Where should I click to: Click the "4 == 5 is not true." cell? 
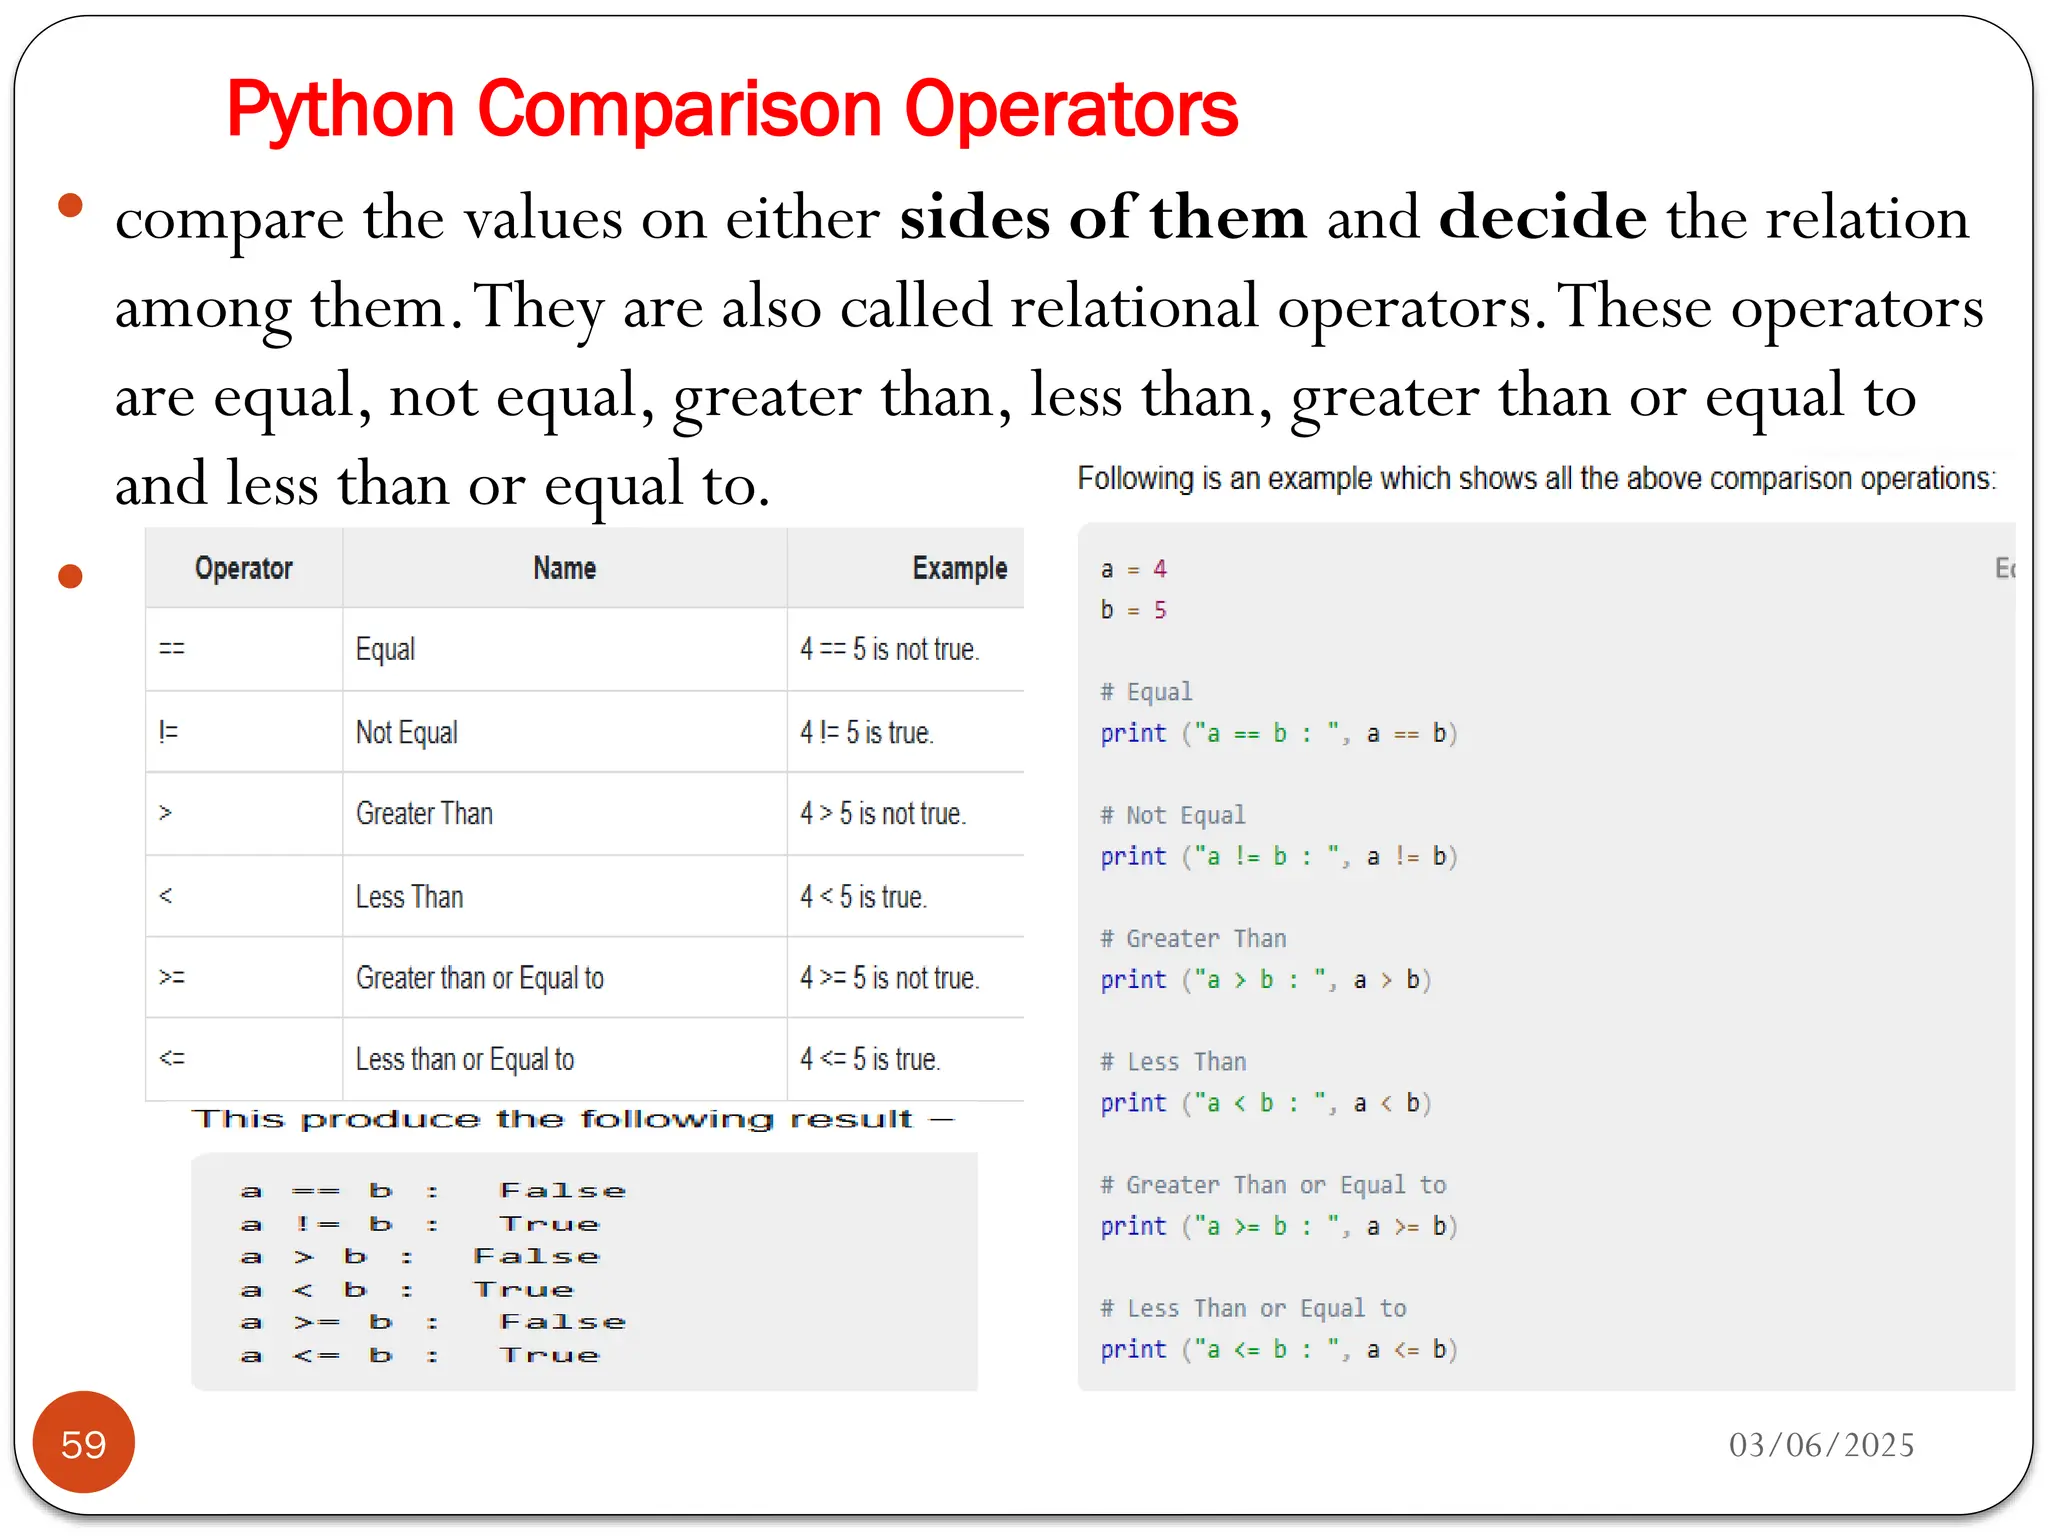click(905, 649)
